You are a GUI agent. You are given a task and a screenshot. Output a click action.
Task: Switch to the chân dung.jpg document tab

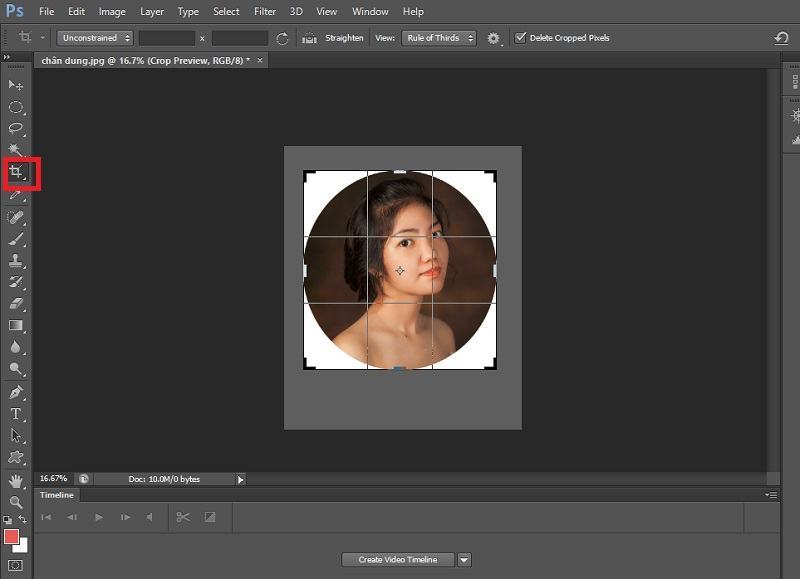point(140,59)
